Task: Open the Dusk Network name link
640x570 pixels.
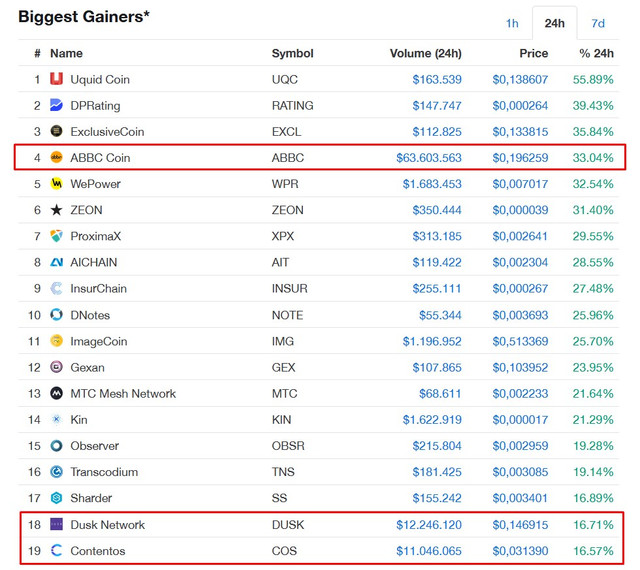Action: 107,524
